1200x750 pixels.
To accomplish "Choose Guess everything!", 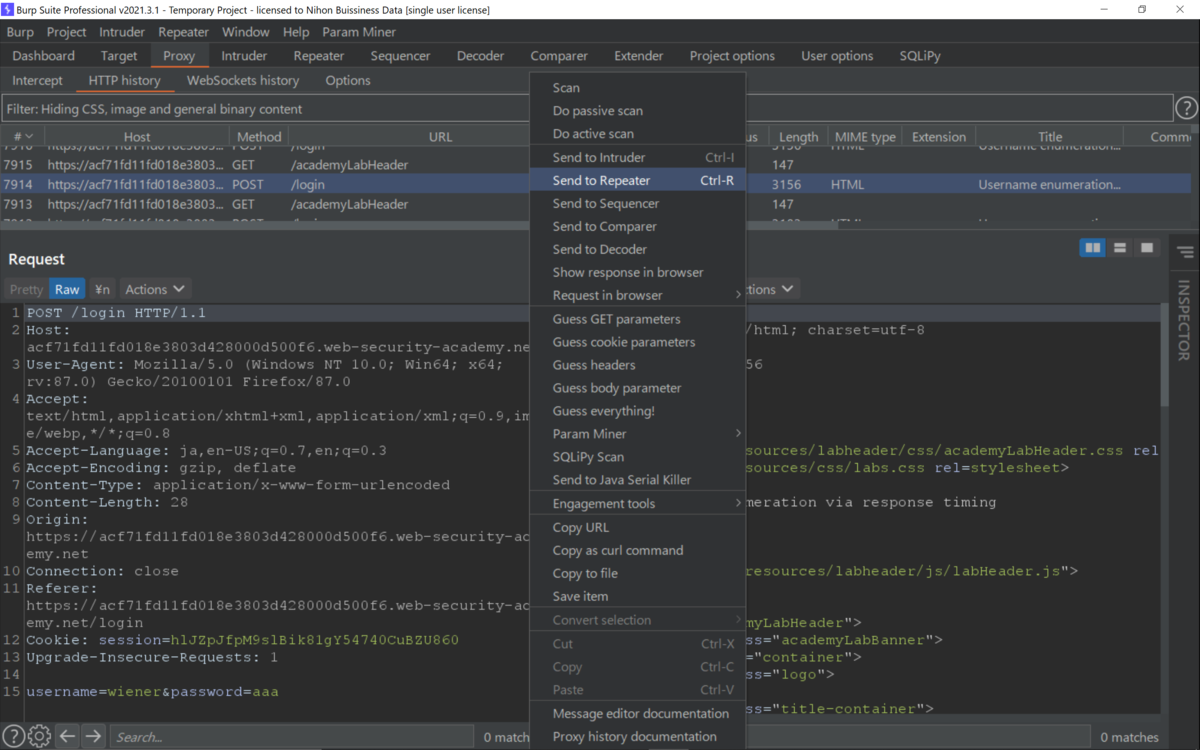I will point(638,411).
